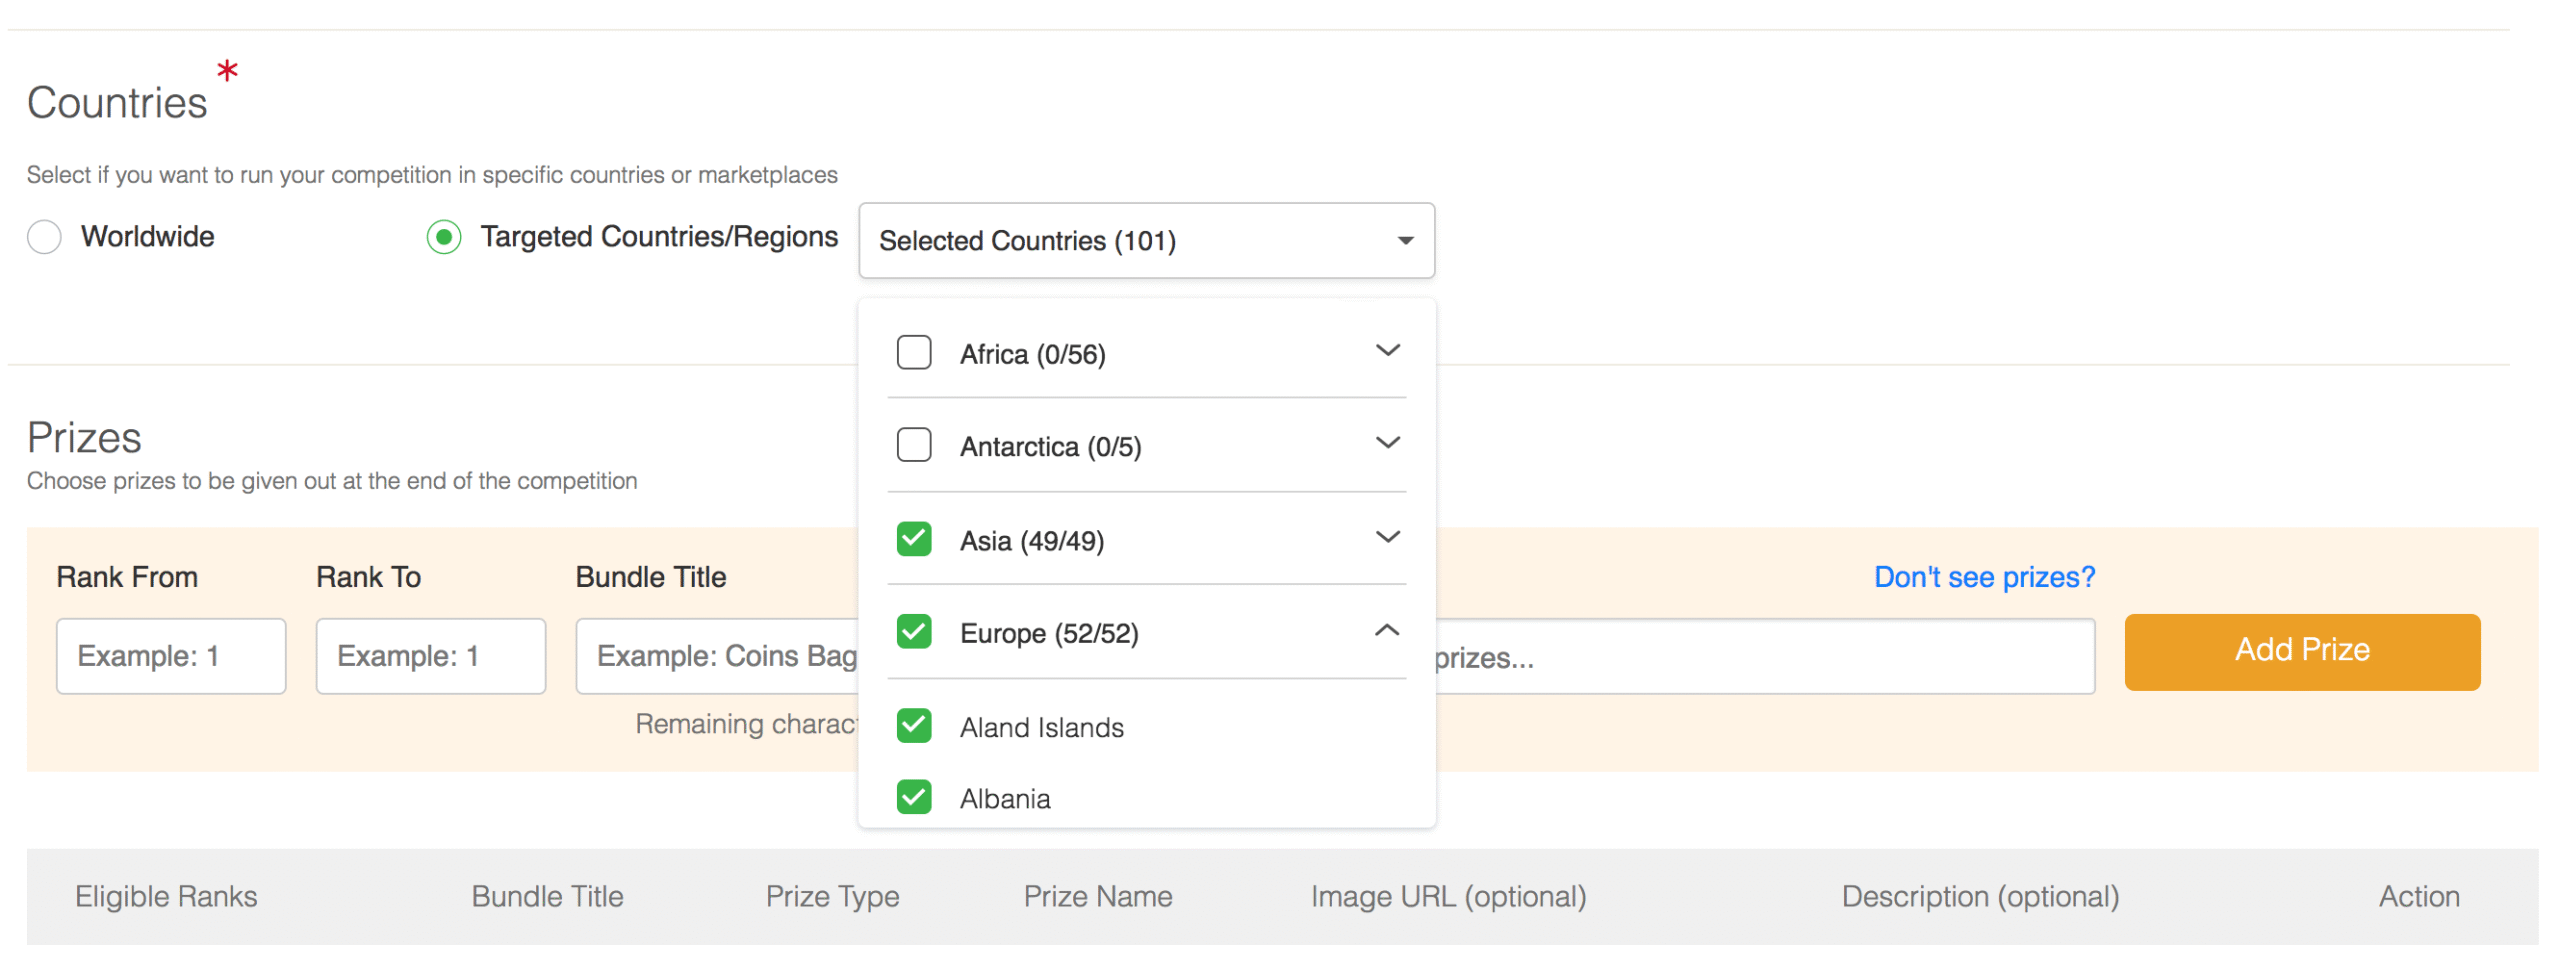Uncheck the Asia region checkbox
Screen dimensions: 2560x970
[913, 539]
